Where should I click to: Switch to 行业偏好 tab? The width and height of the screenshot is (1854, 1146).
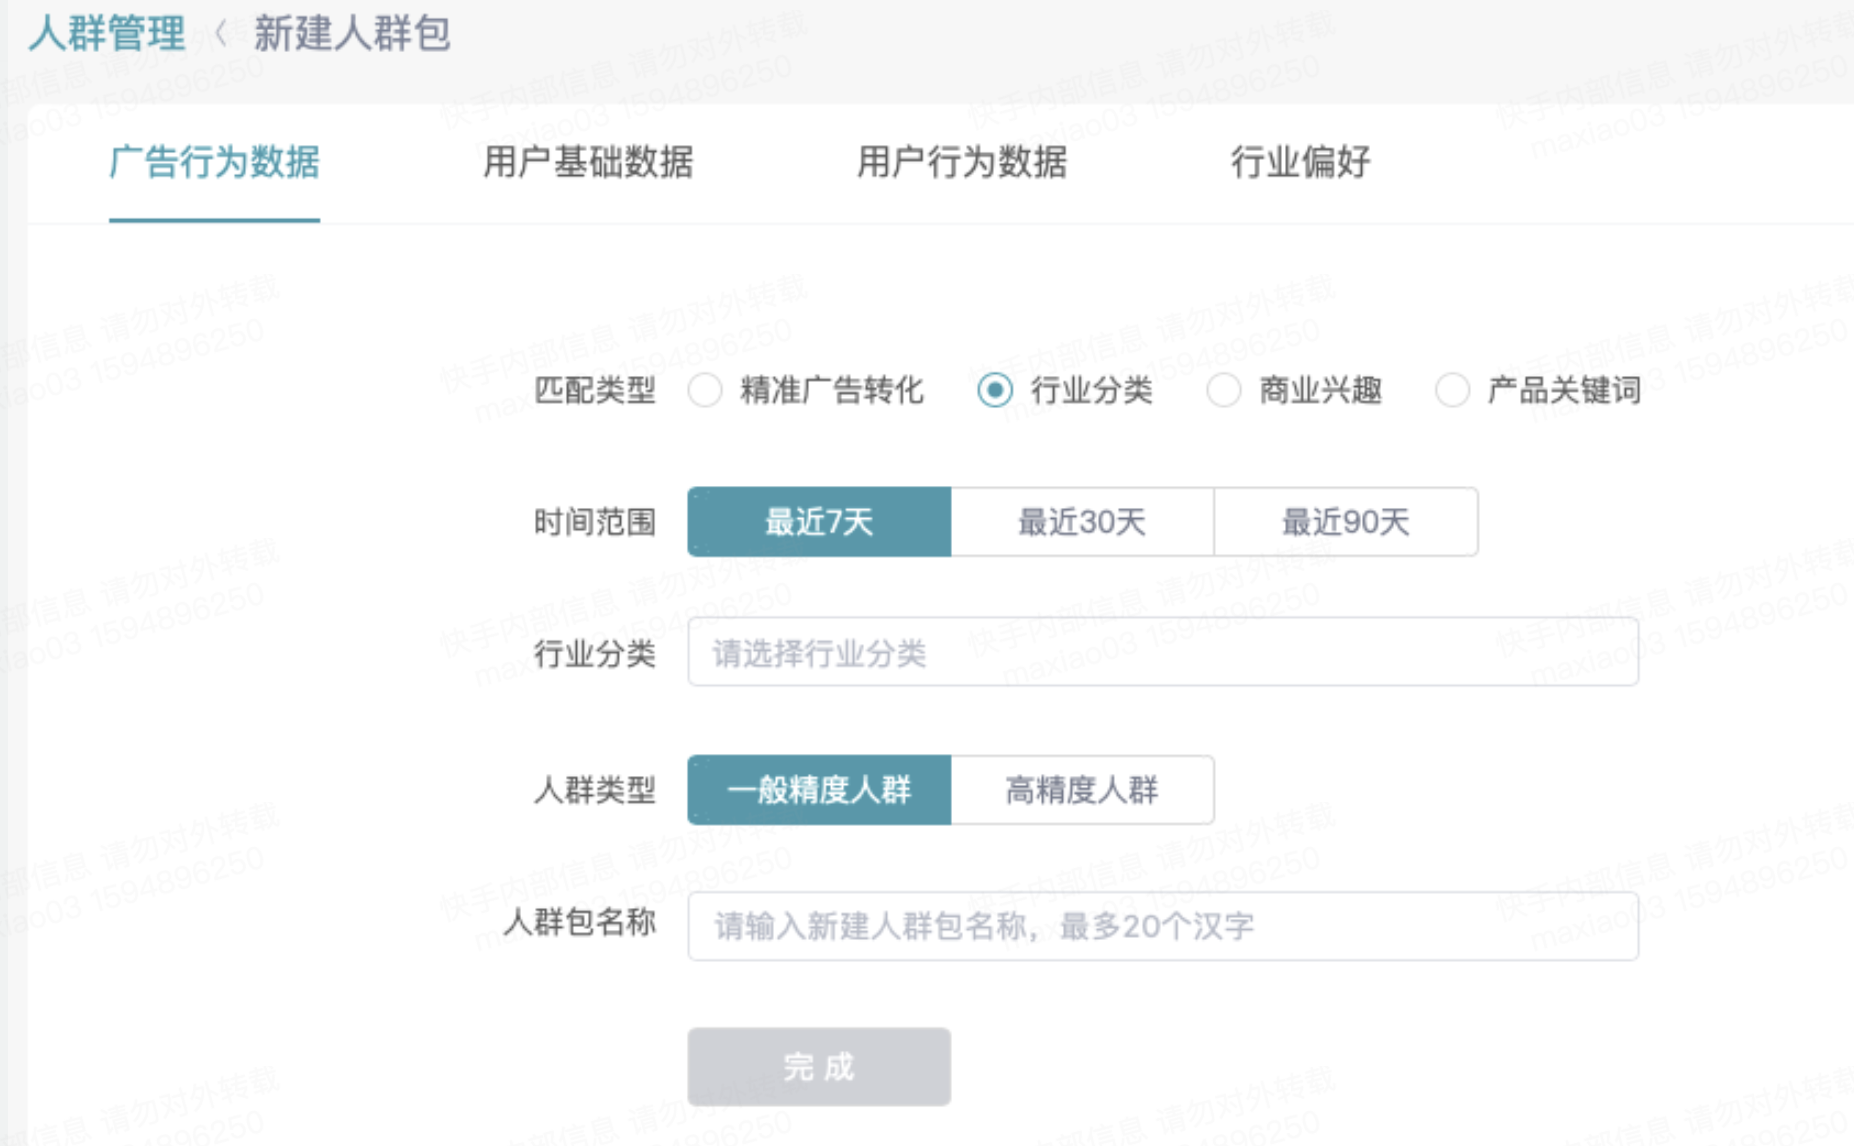point(1300,161)
